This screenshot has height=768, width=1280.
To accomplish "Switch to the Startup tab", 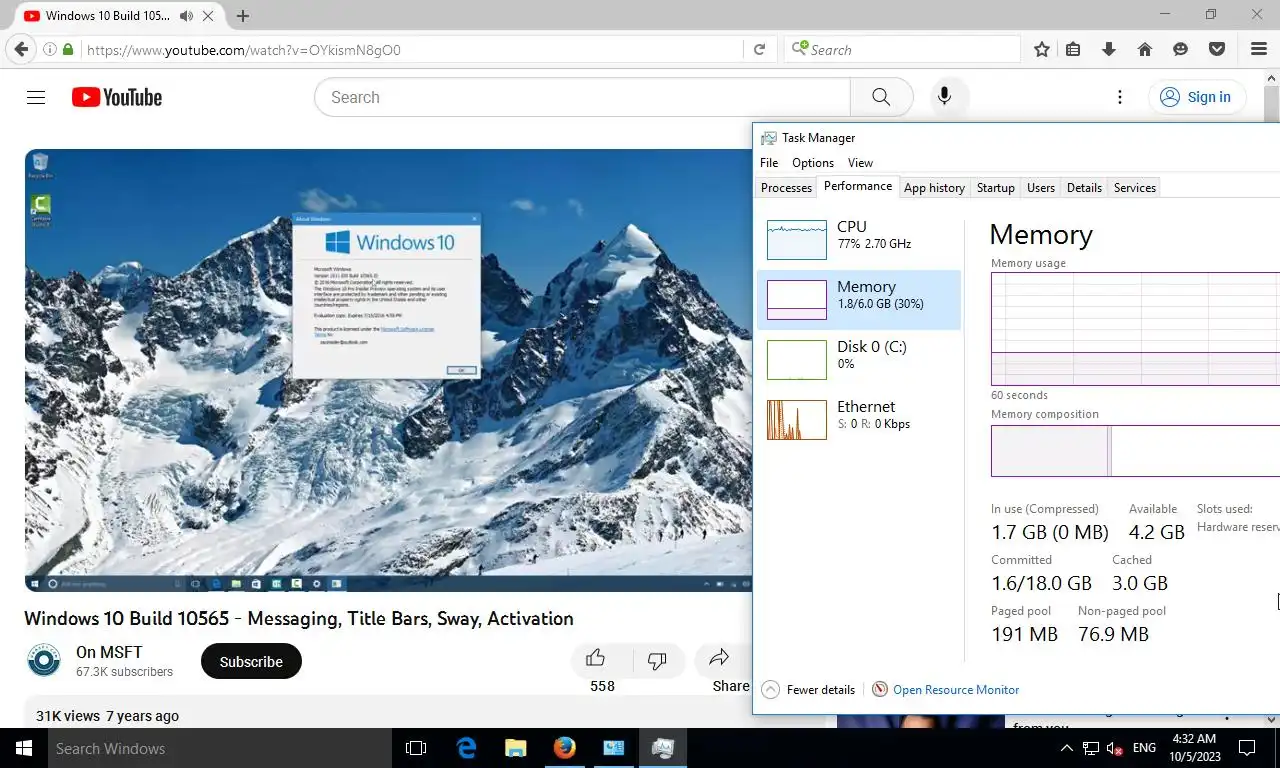I will [996, 187].
